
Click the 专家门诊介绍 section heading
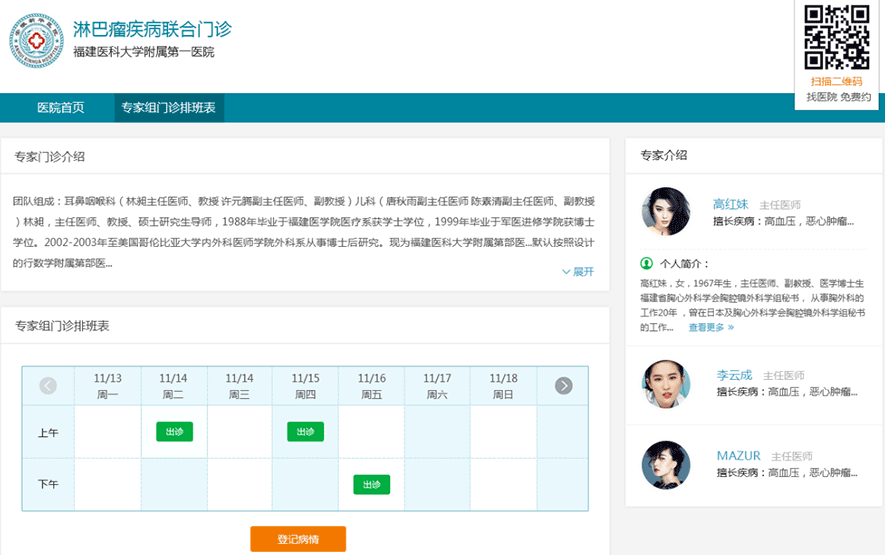point(50,156)
